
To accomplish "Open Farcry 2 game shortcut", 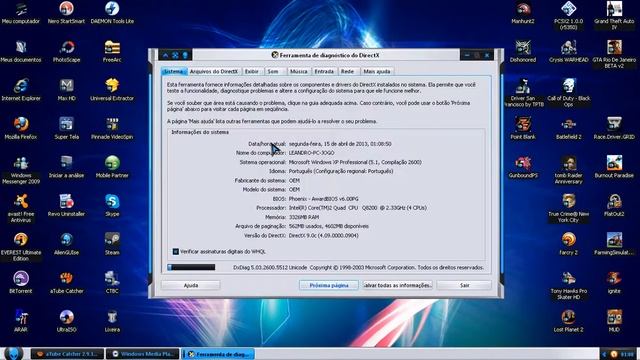I will (568, 244).
